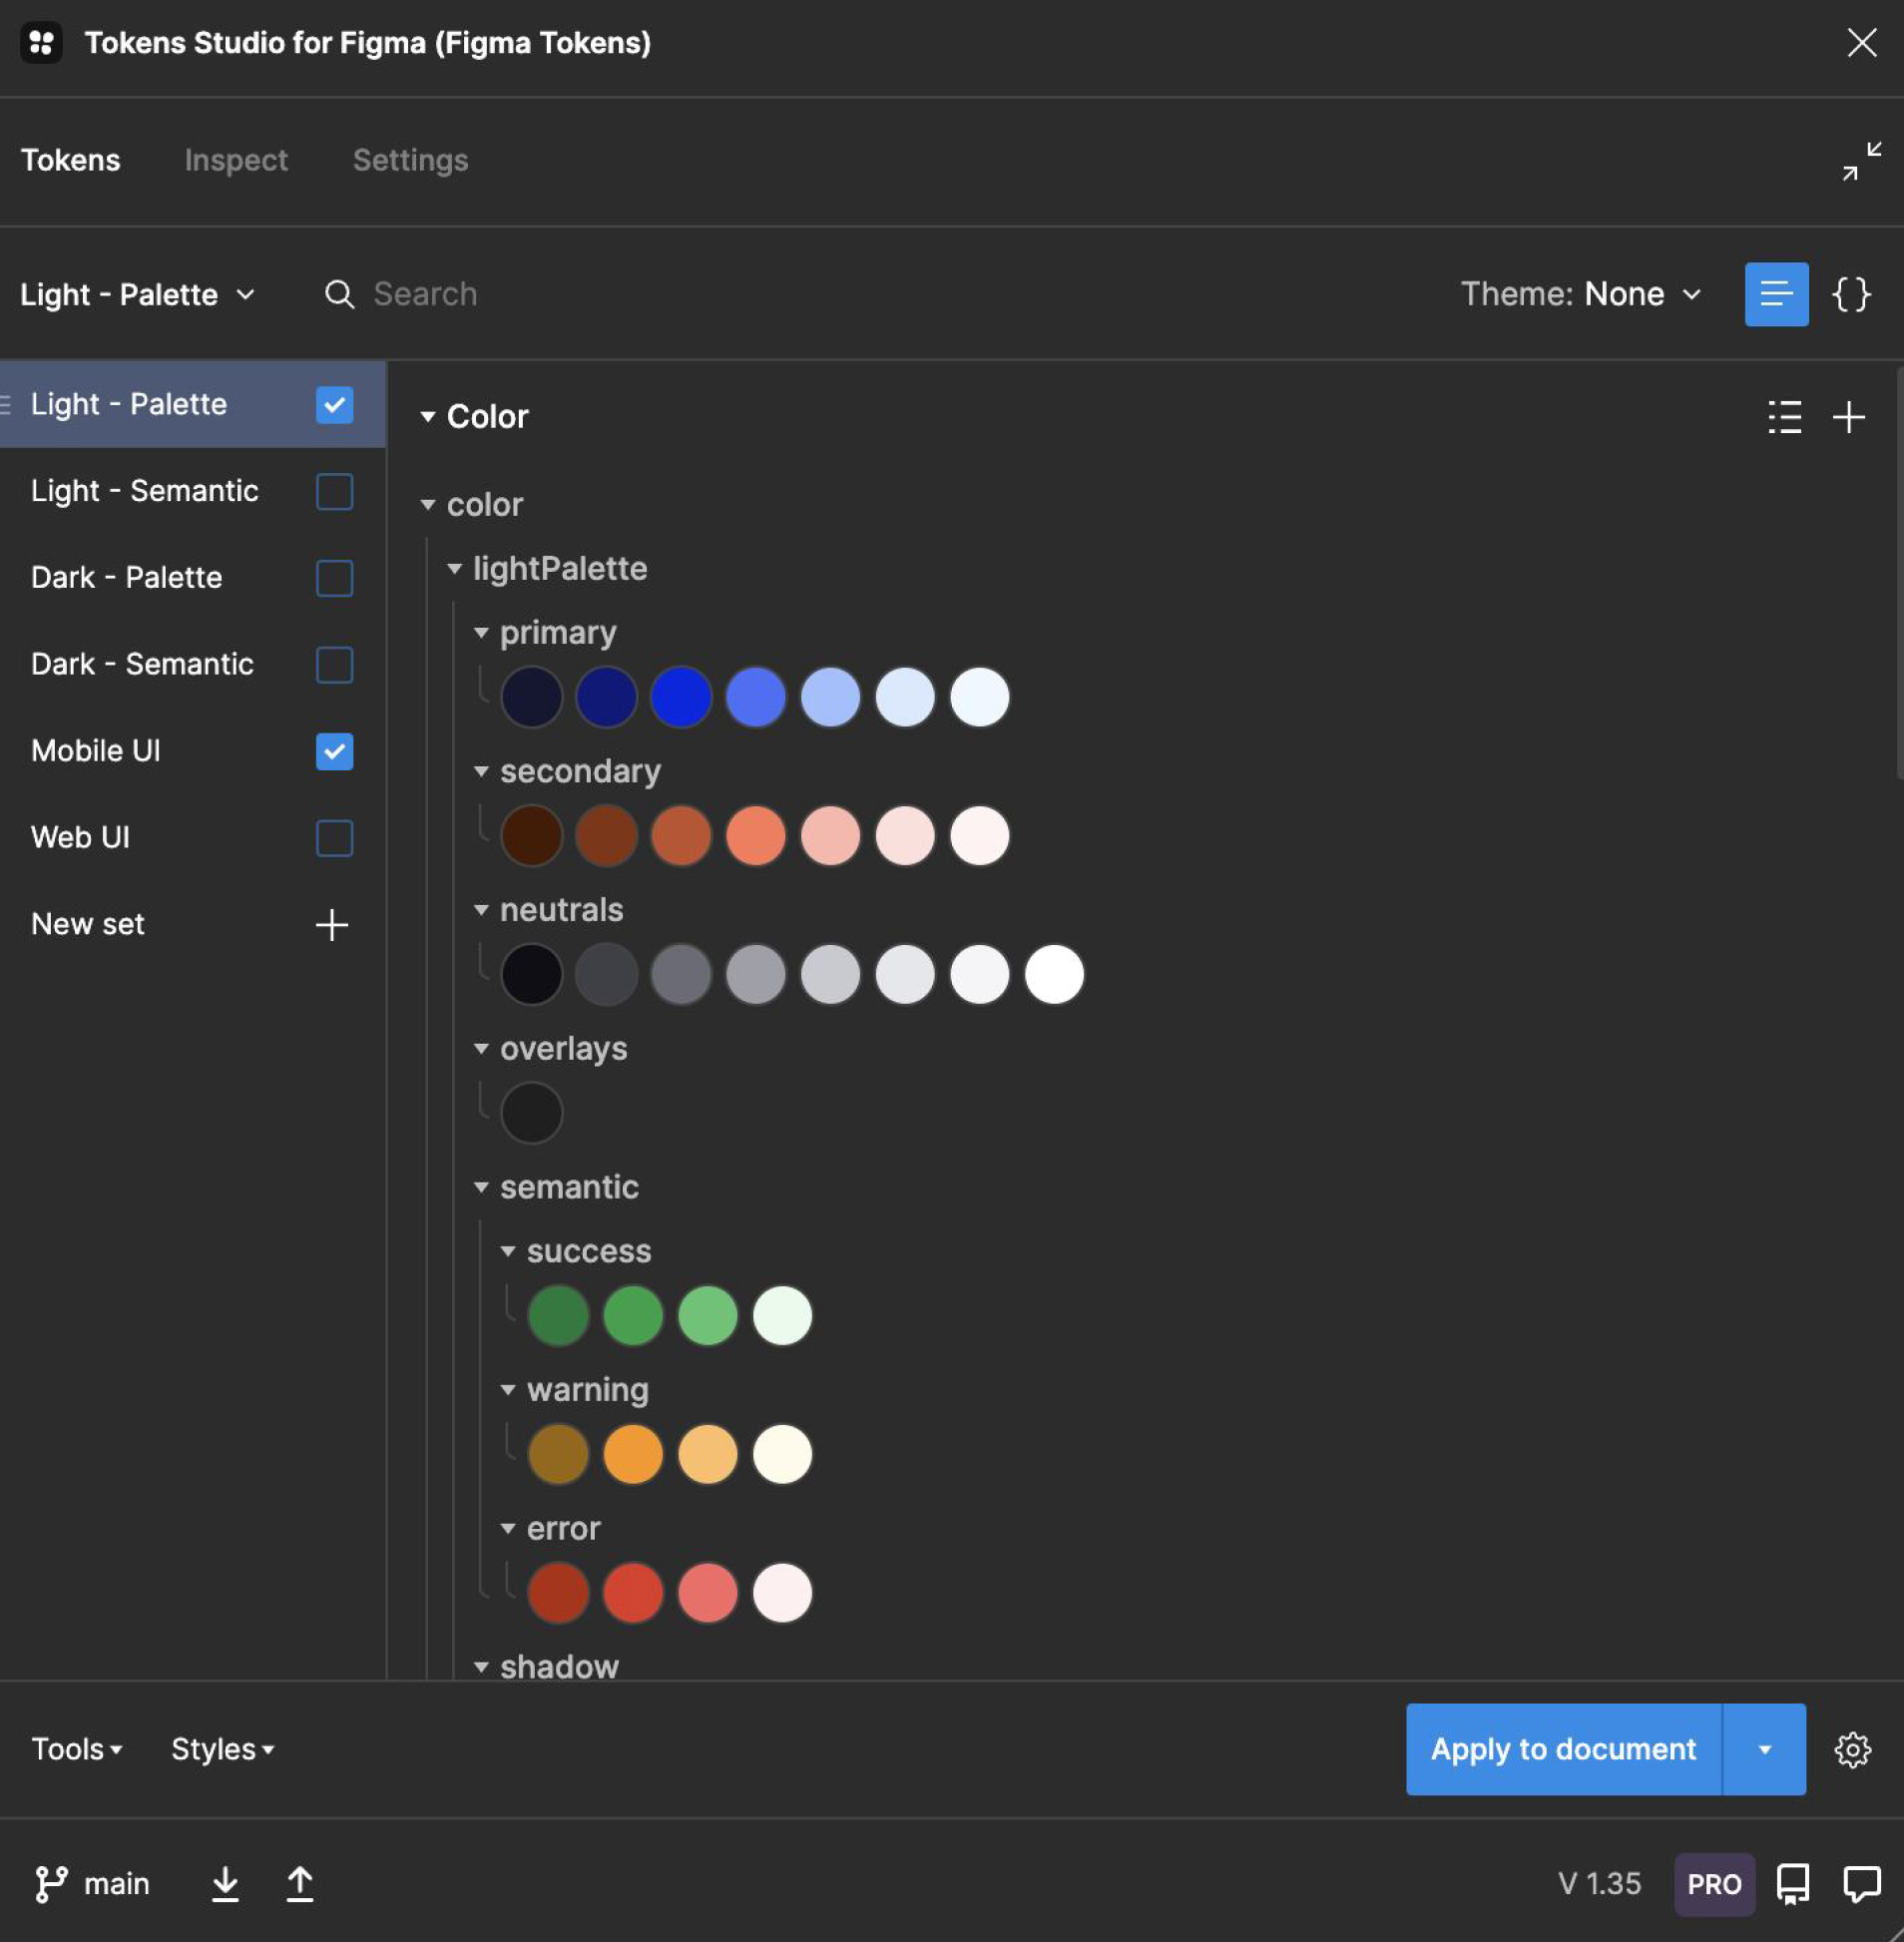Collapse the error group
This screenshot has height=1942, width=1904.
(x=508, y=1529)
